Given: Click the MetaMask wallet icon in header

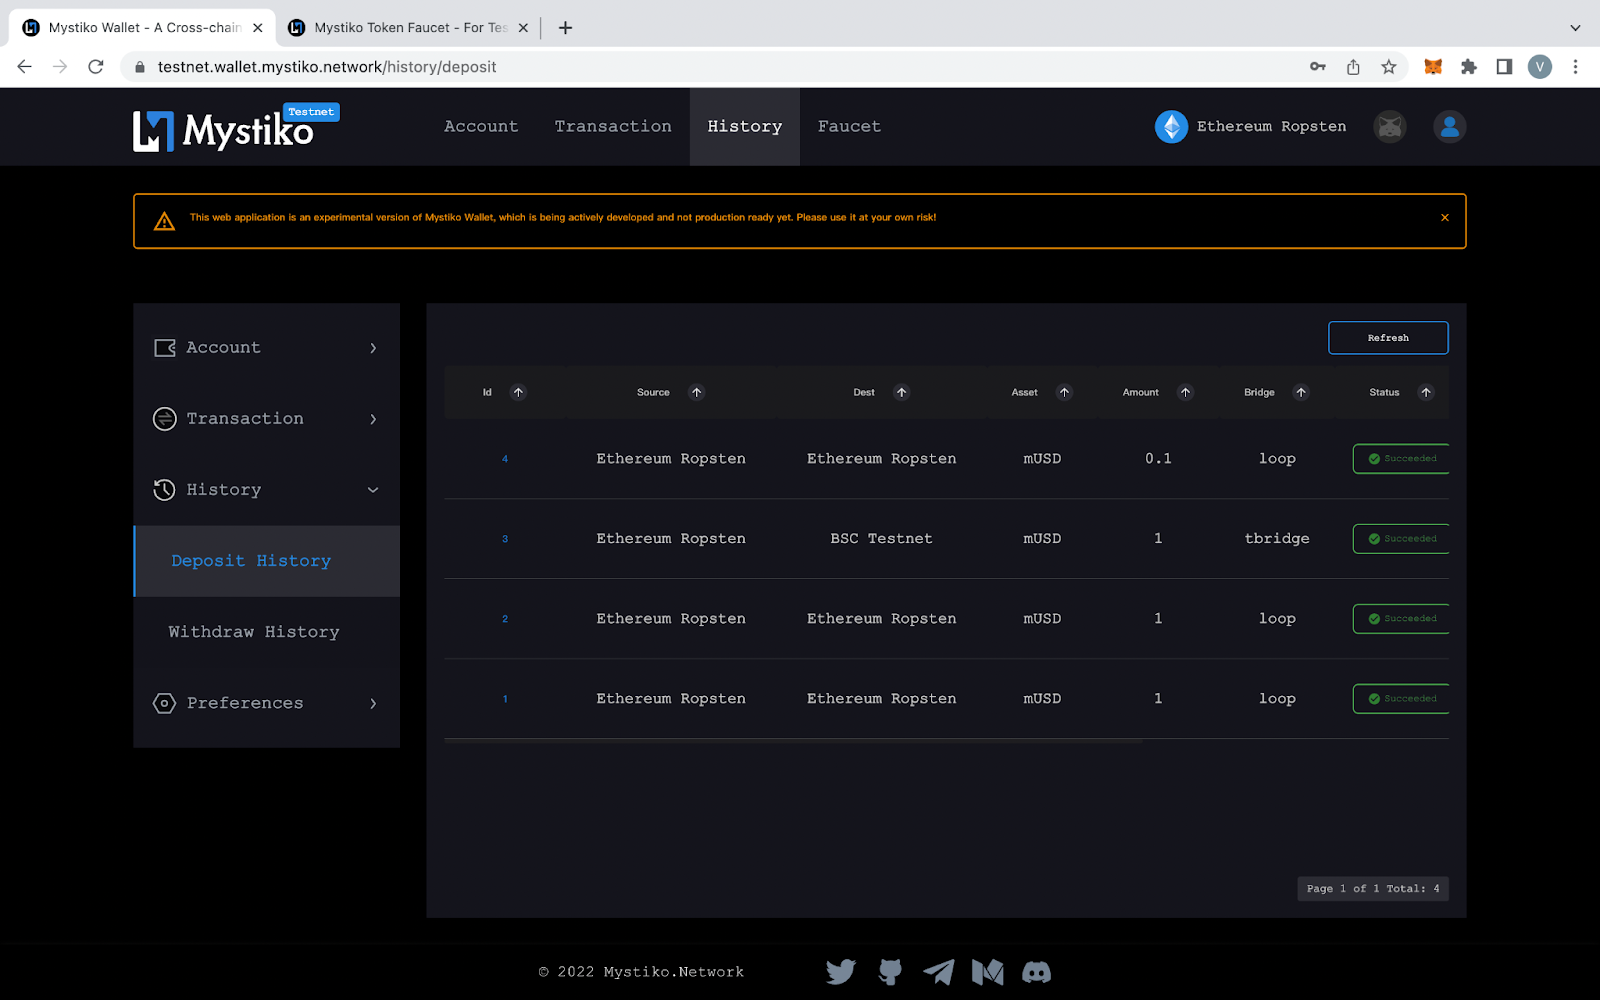Looking at the screenshot, I should 1390,127.
